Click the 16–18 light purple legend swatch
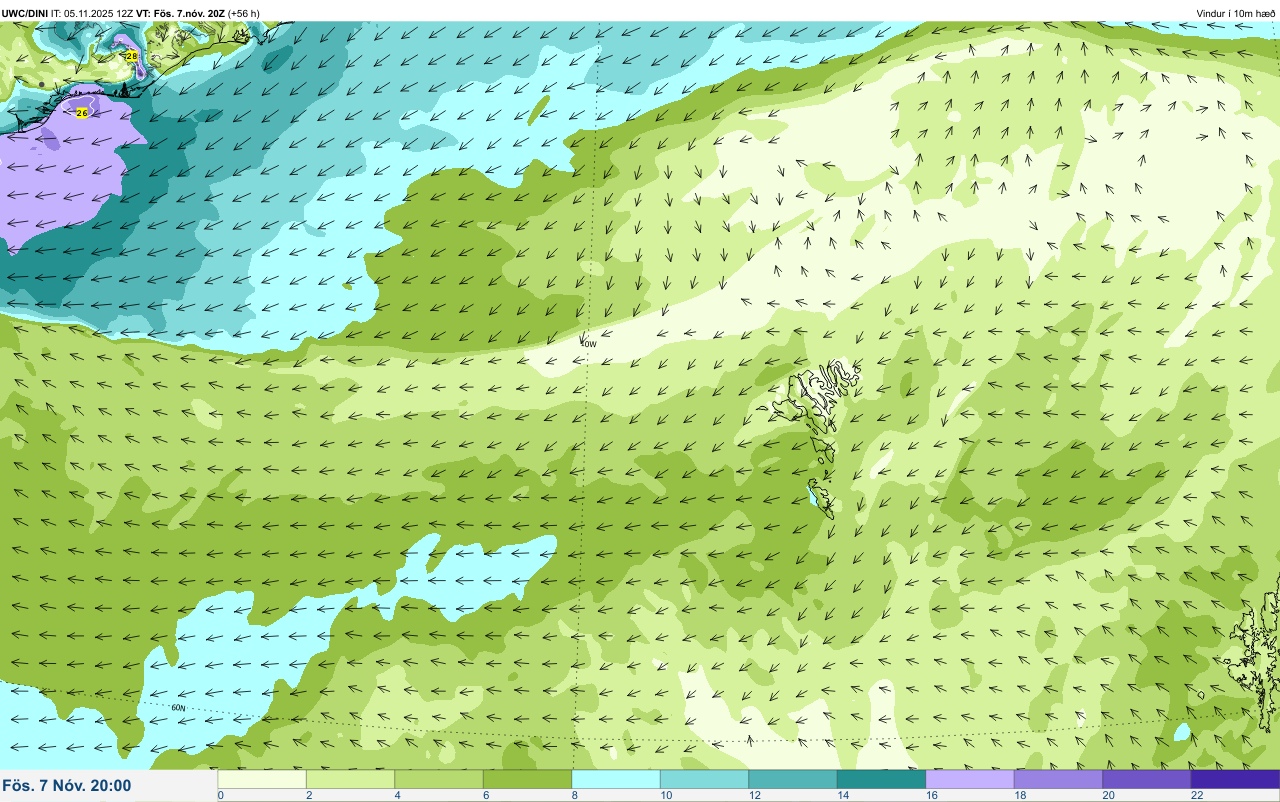The height and width of the screenshot is (802, 1280). click(970, 779)
